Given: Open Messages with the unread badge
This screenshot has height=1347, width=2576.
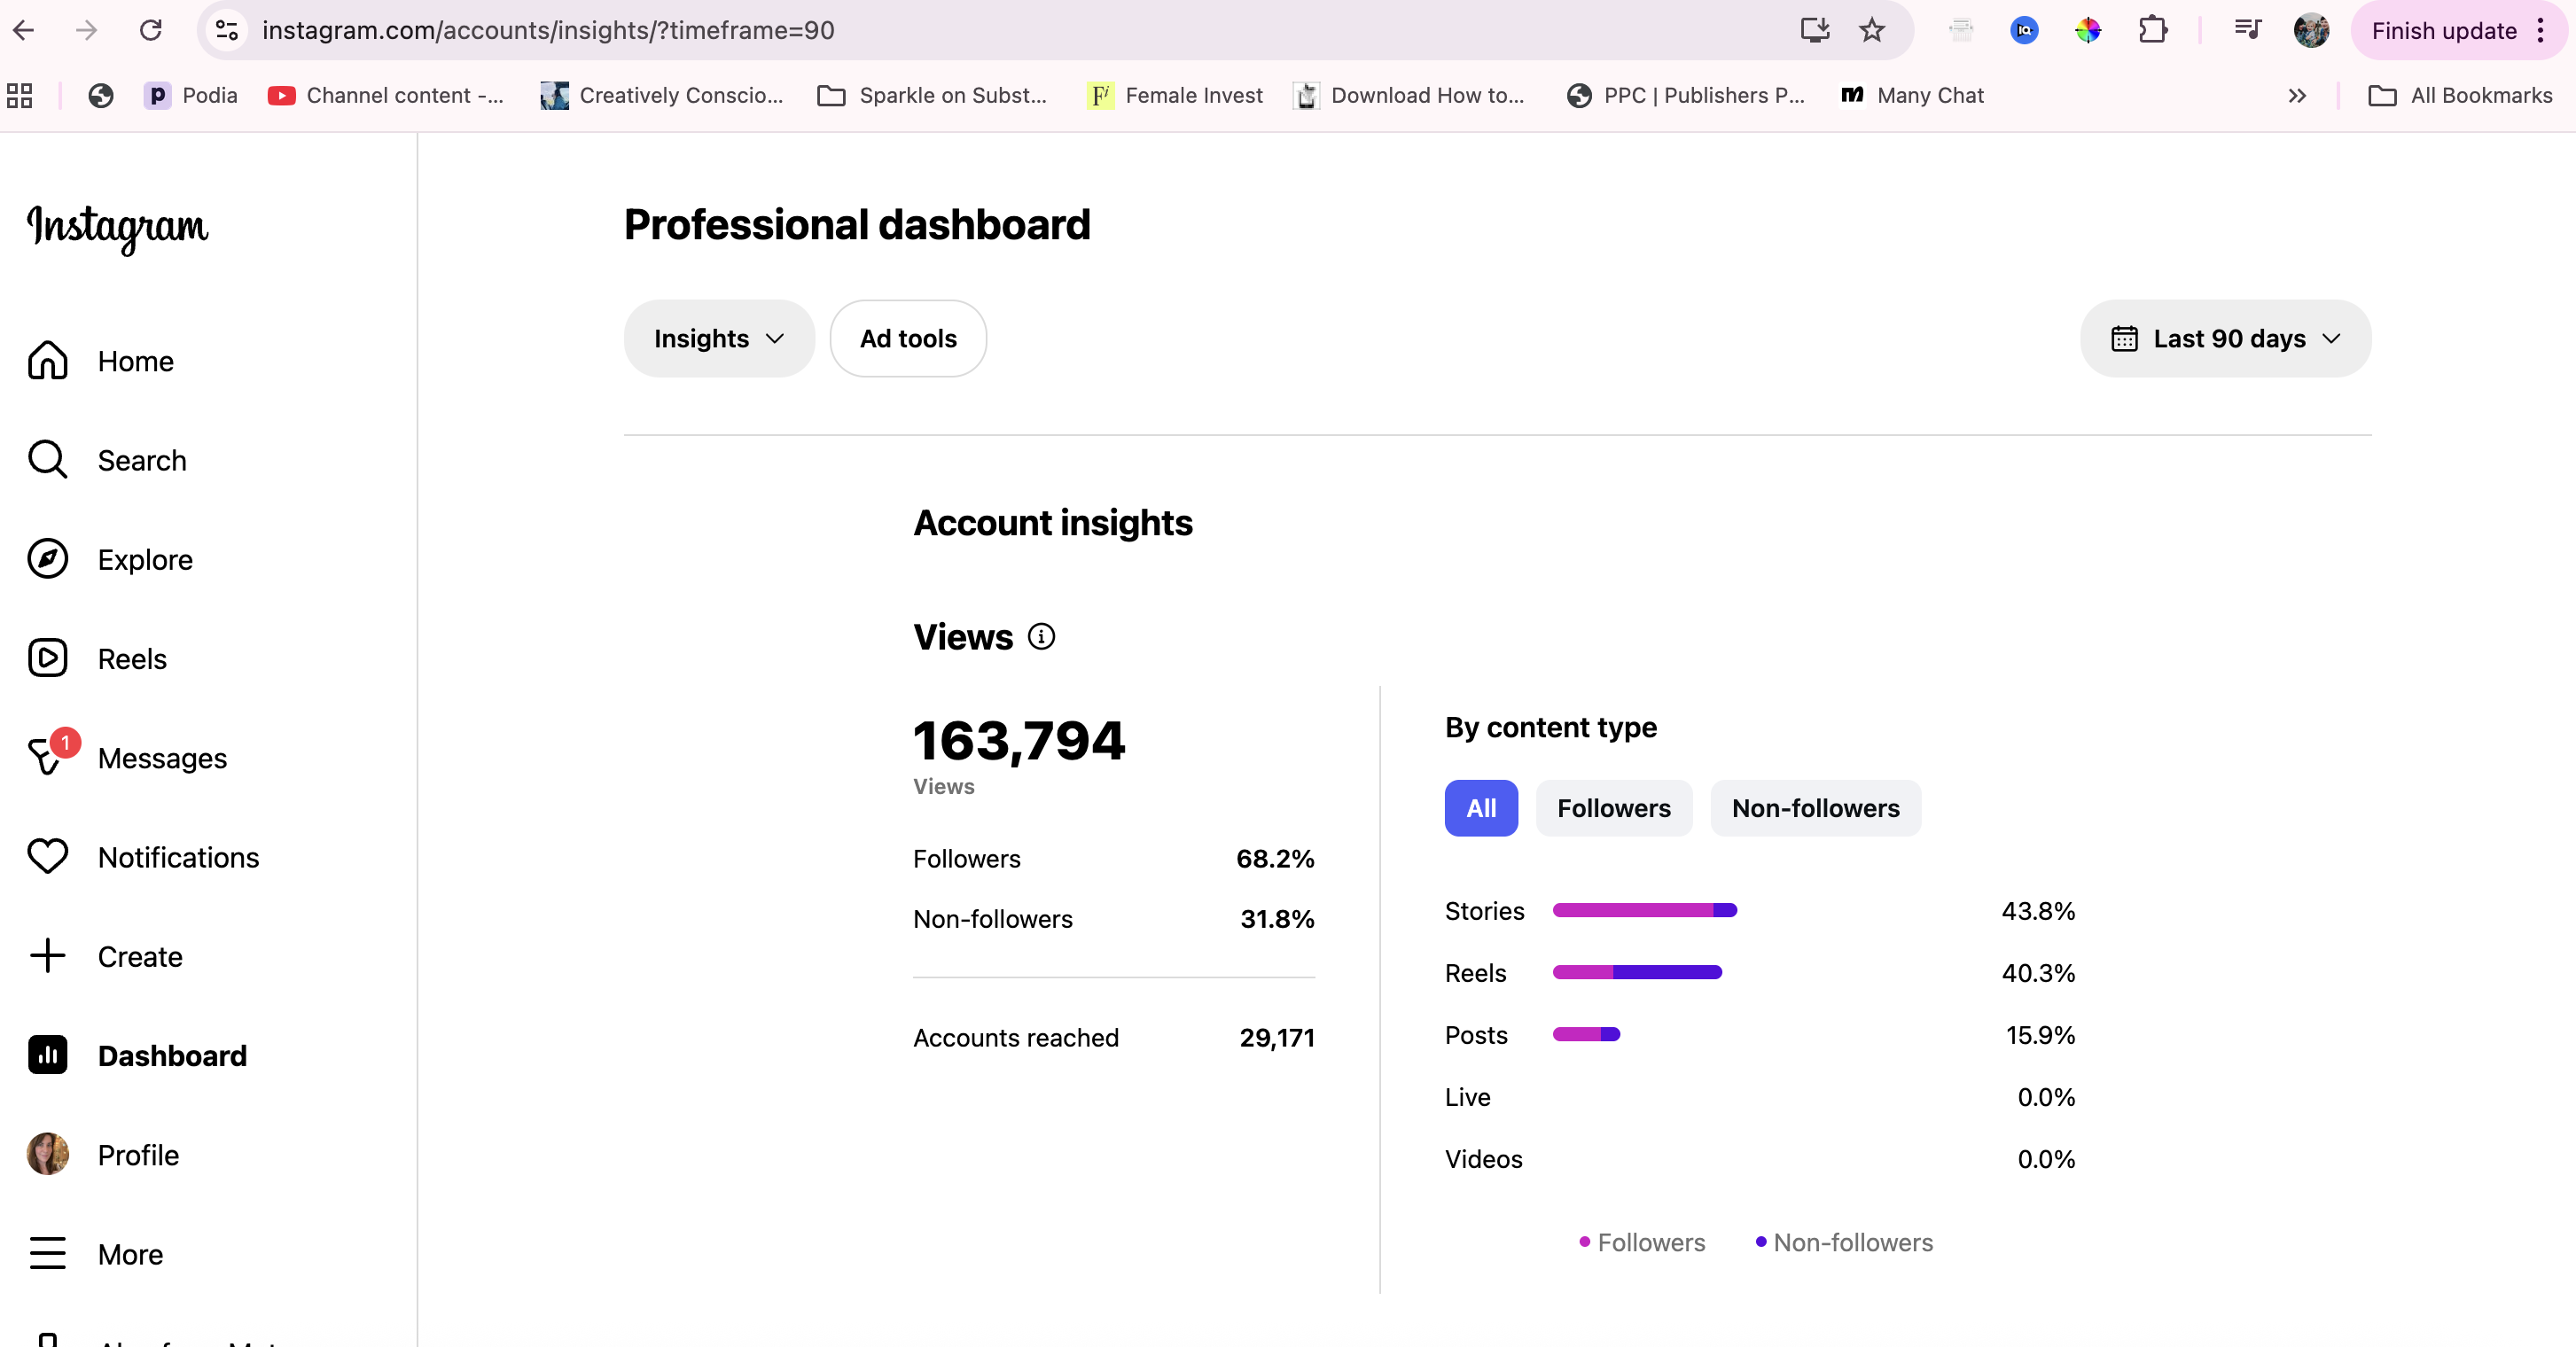Looking at the screenshot, I should click(47, 757).
